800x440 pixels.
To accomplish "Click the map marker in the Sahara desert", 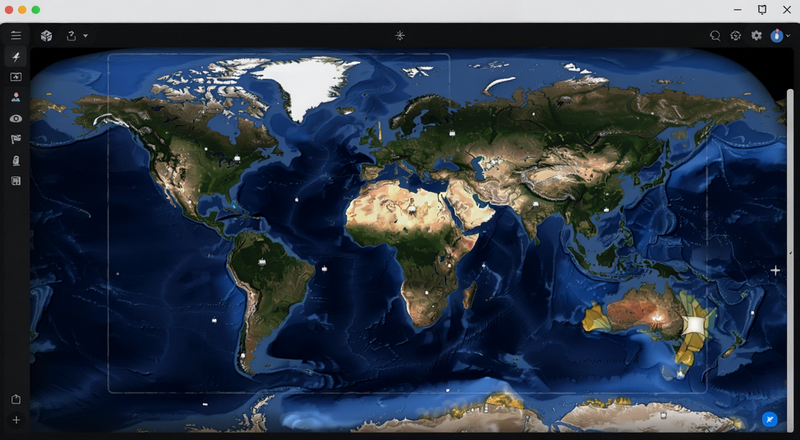I will pos(412,209).
